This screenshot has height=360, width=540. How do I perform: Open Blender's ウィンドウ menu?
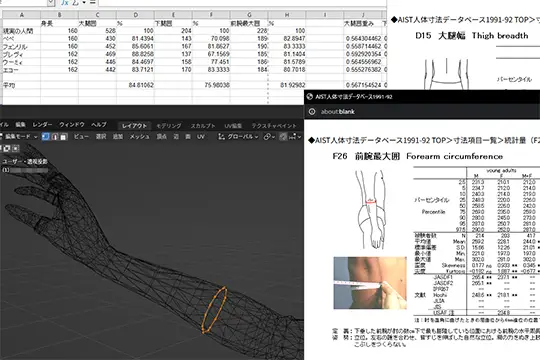click(72, 125)
